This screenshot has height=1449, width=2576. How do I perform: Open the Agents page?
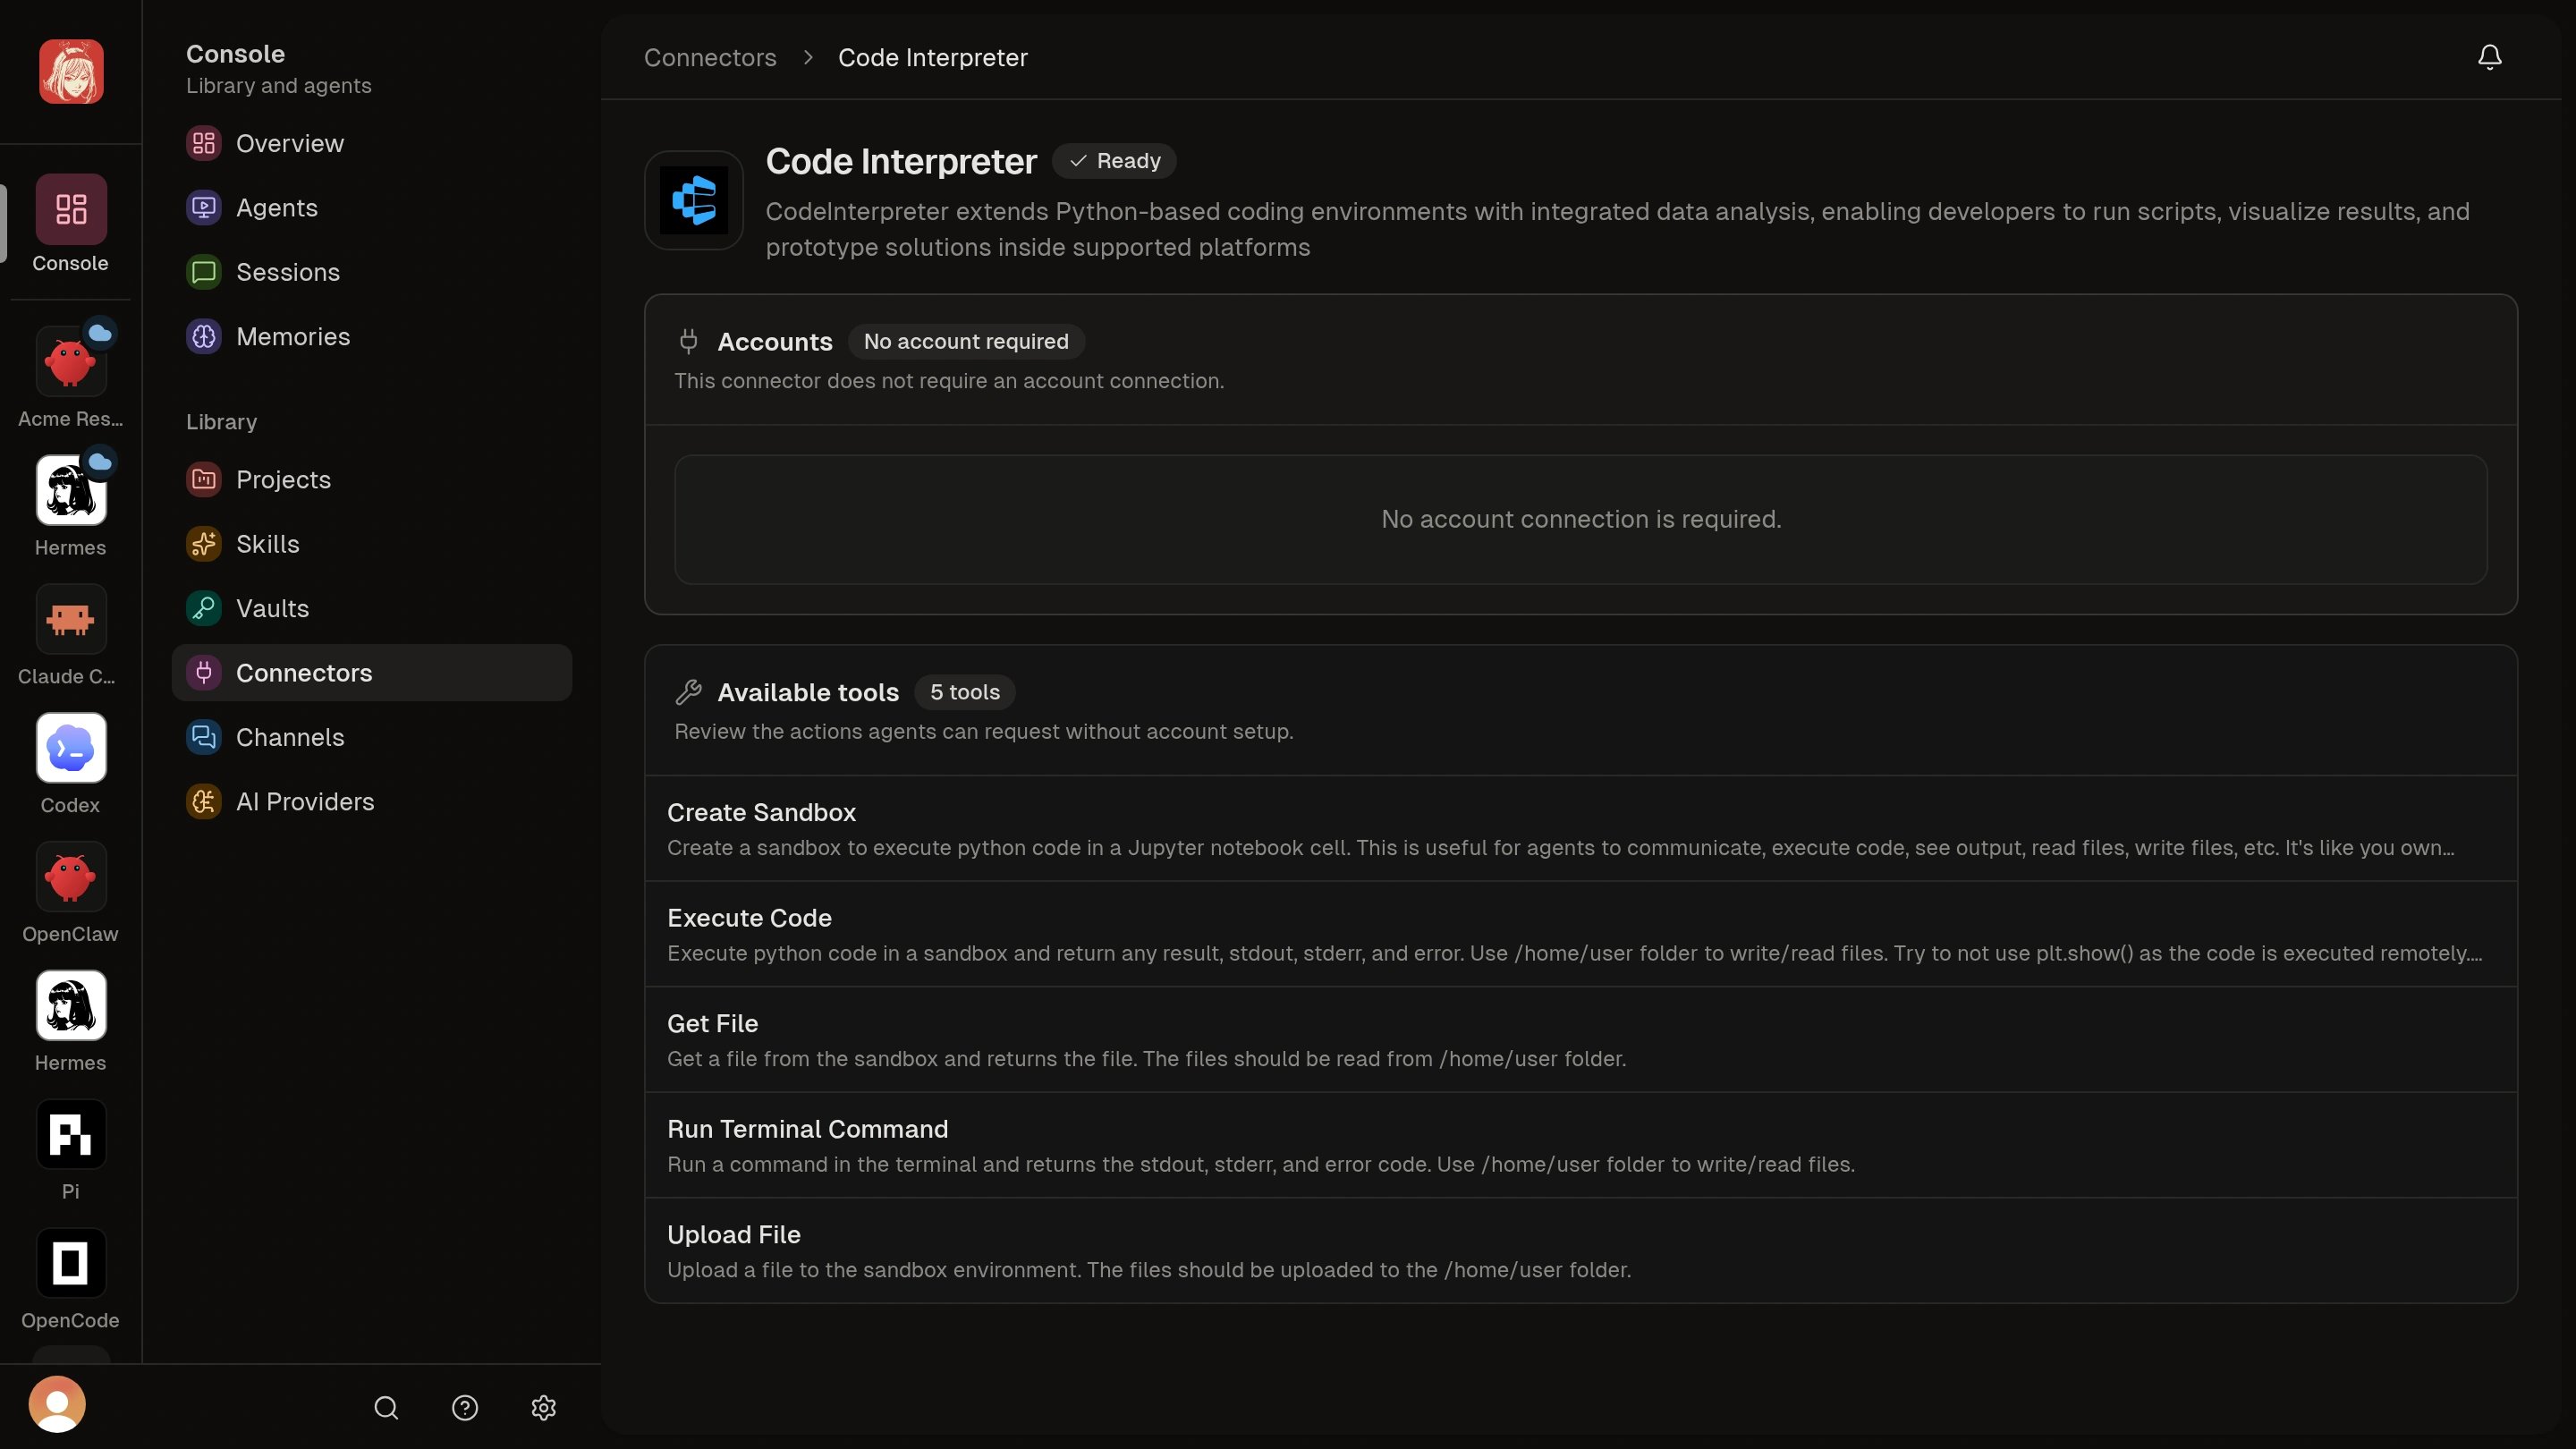coord(371,208)
